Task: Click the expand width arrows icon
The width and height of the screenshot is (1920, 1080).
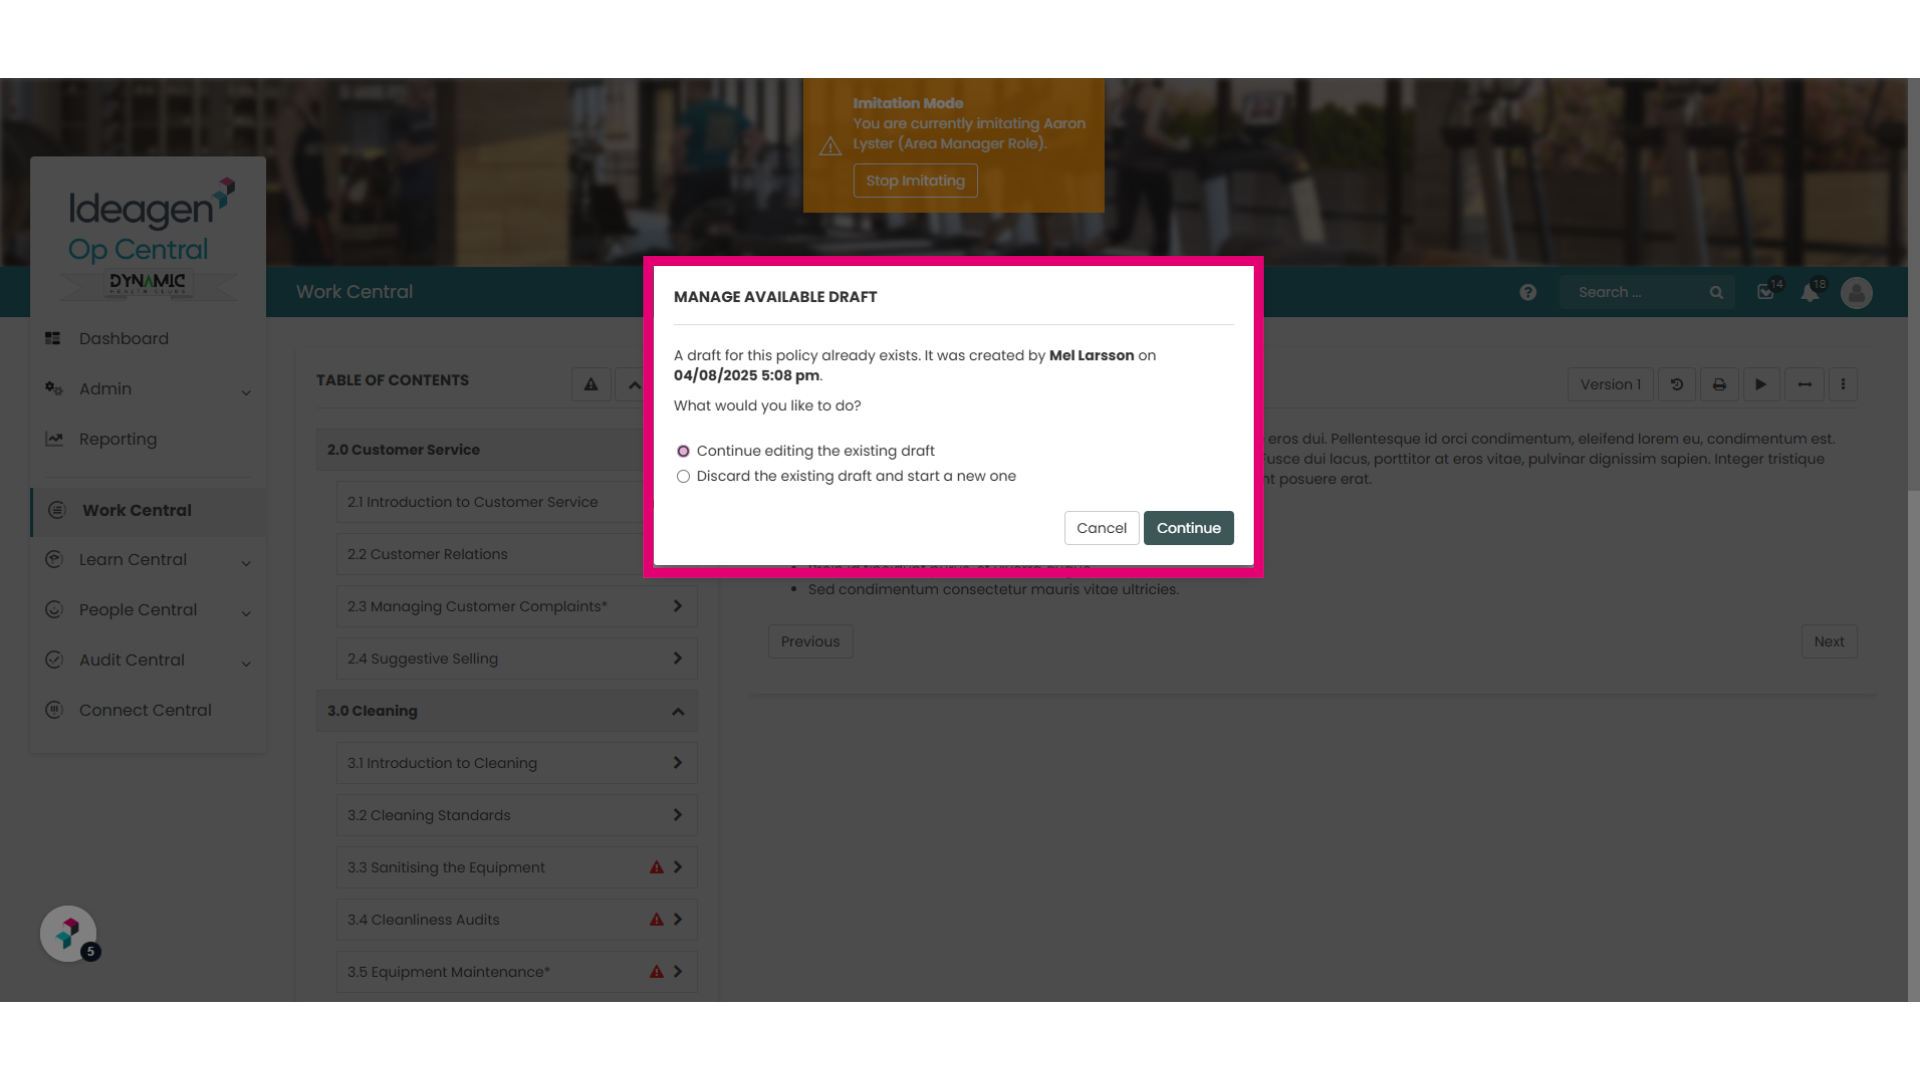Action: 1804,385
